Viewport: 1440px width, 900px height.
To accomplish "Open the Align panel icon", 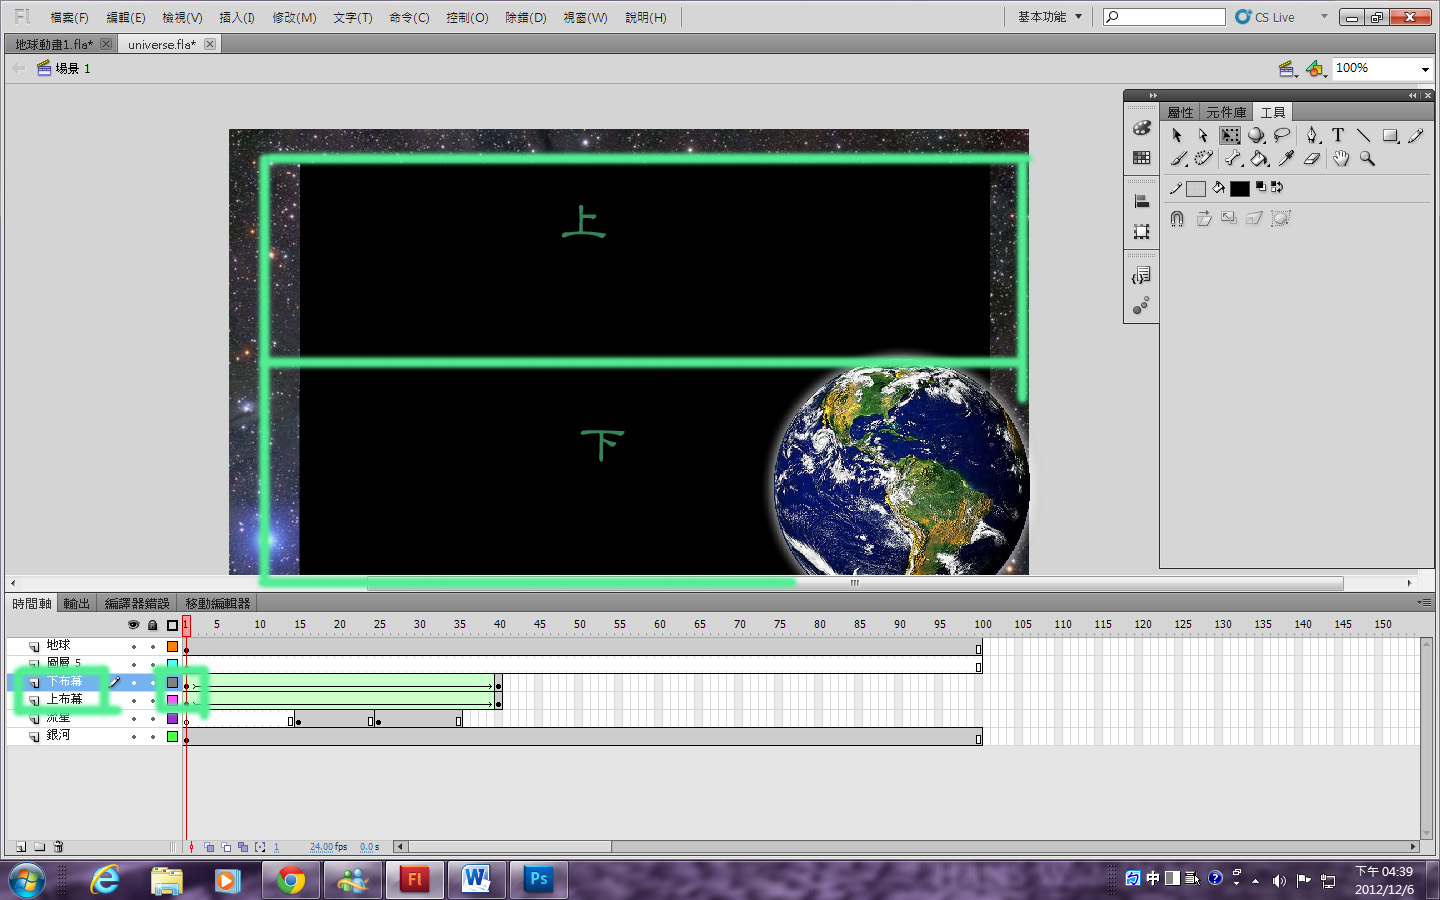I will pos(1141,201).
